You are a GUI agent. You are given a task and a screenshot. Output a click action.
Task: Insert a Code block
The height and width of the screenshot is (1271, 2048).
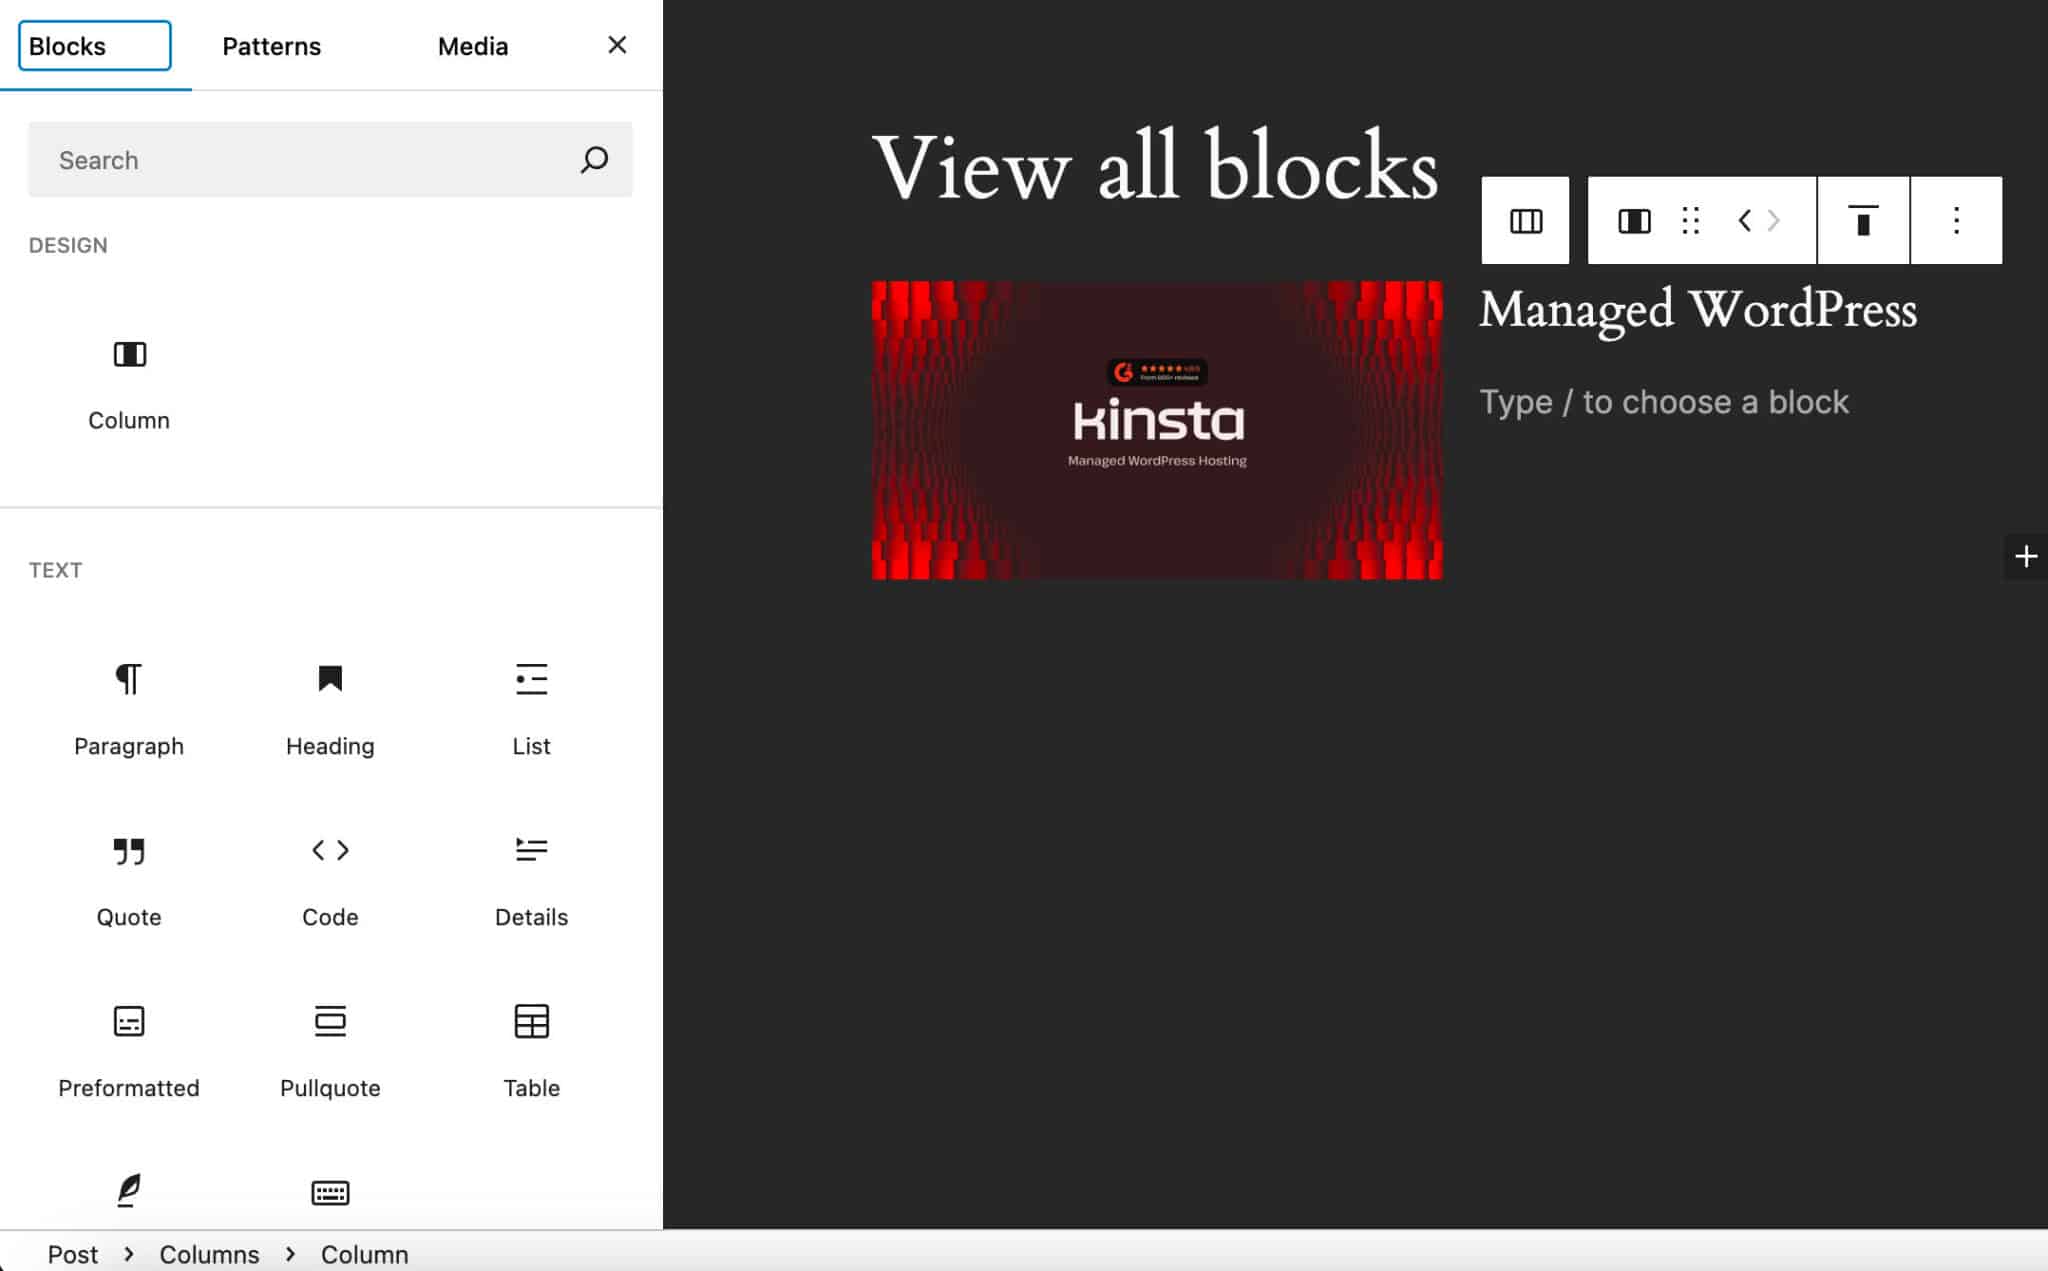click(x=330, y=877)
